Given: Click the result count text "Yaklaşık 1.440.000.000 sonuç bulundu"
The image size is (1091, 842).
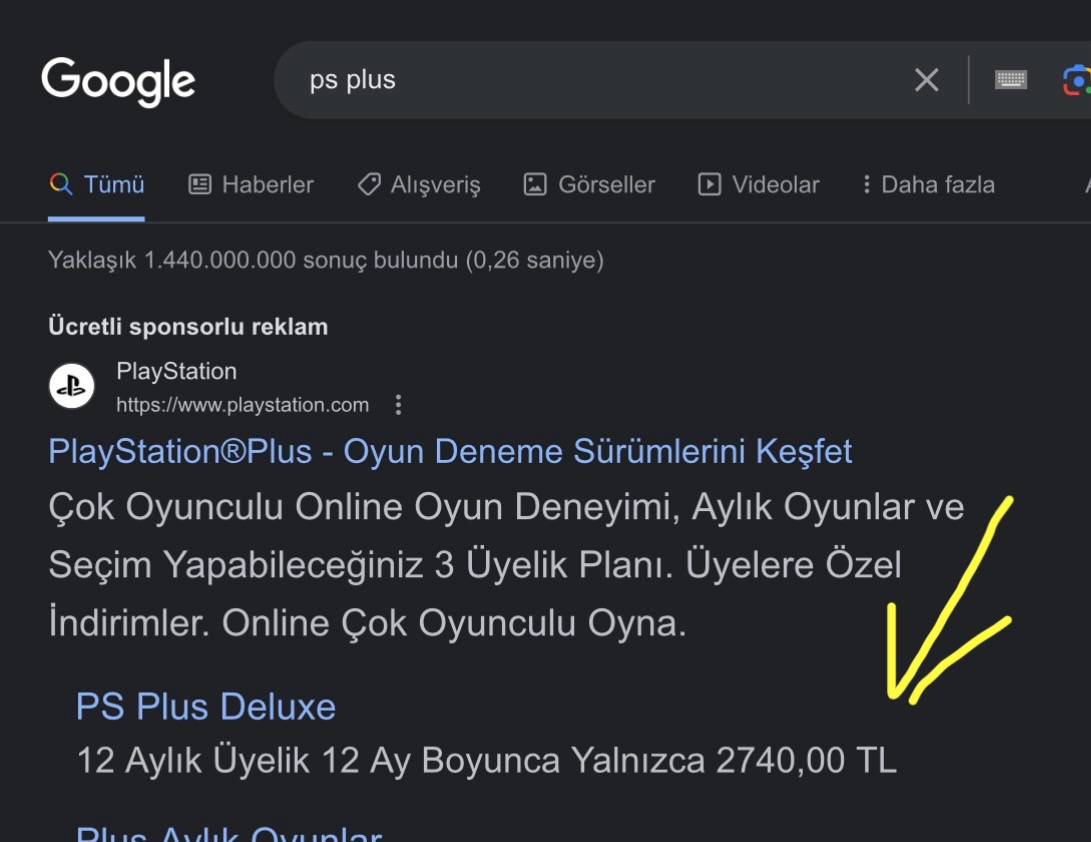Looking at the screenshot, I should click(x=253, y=260).
